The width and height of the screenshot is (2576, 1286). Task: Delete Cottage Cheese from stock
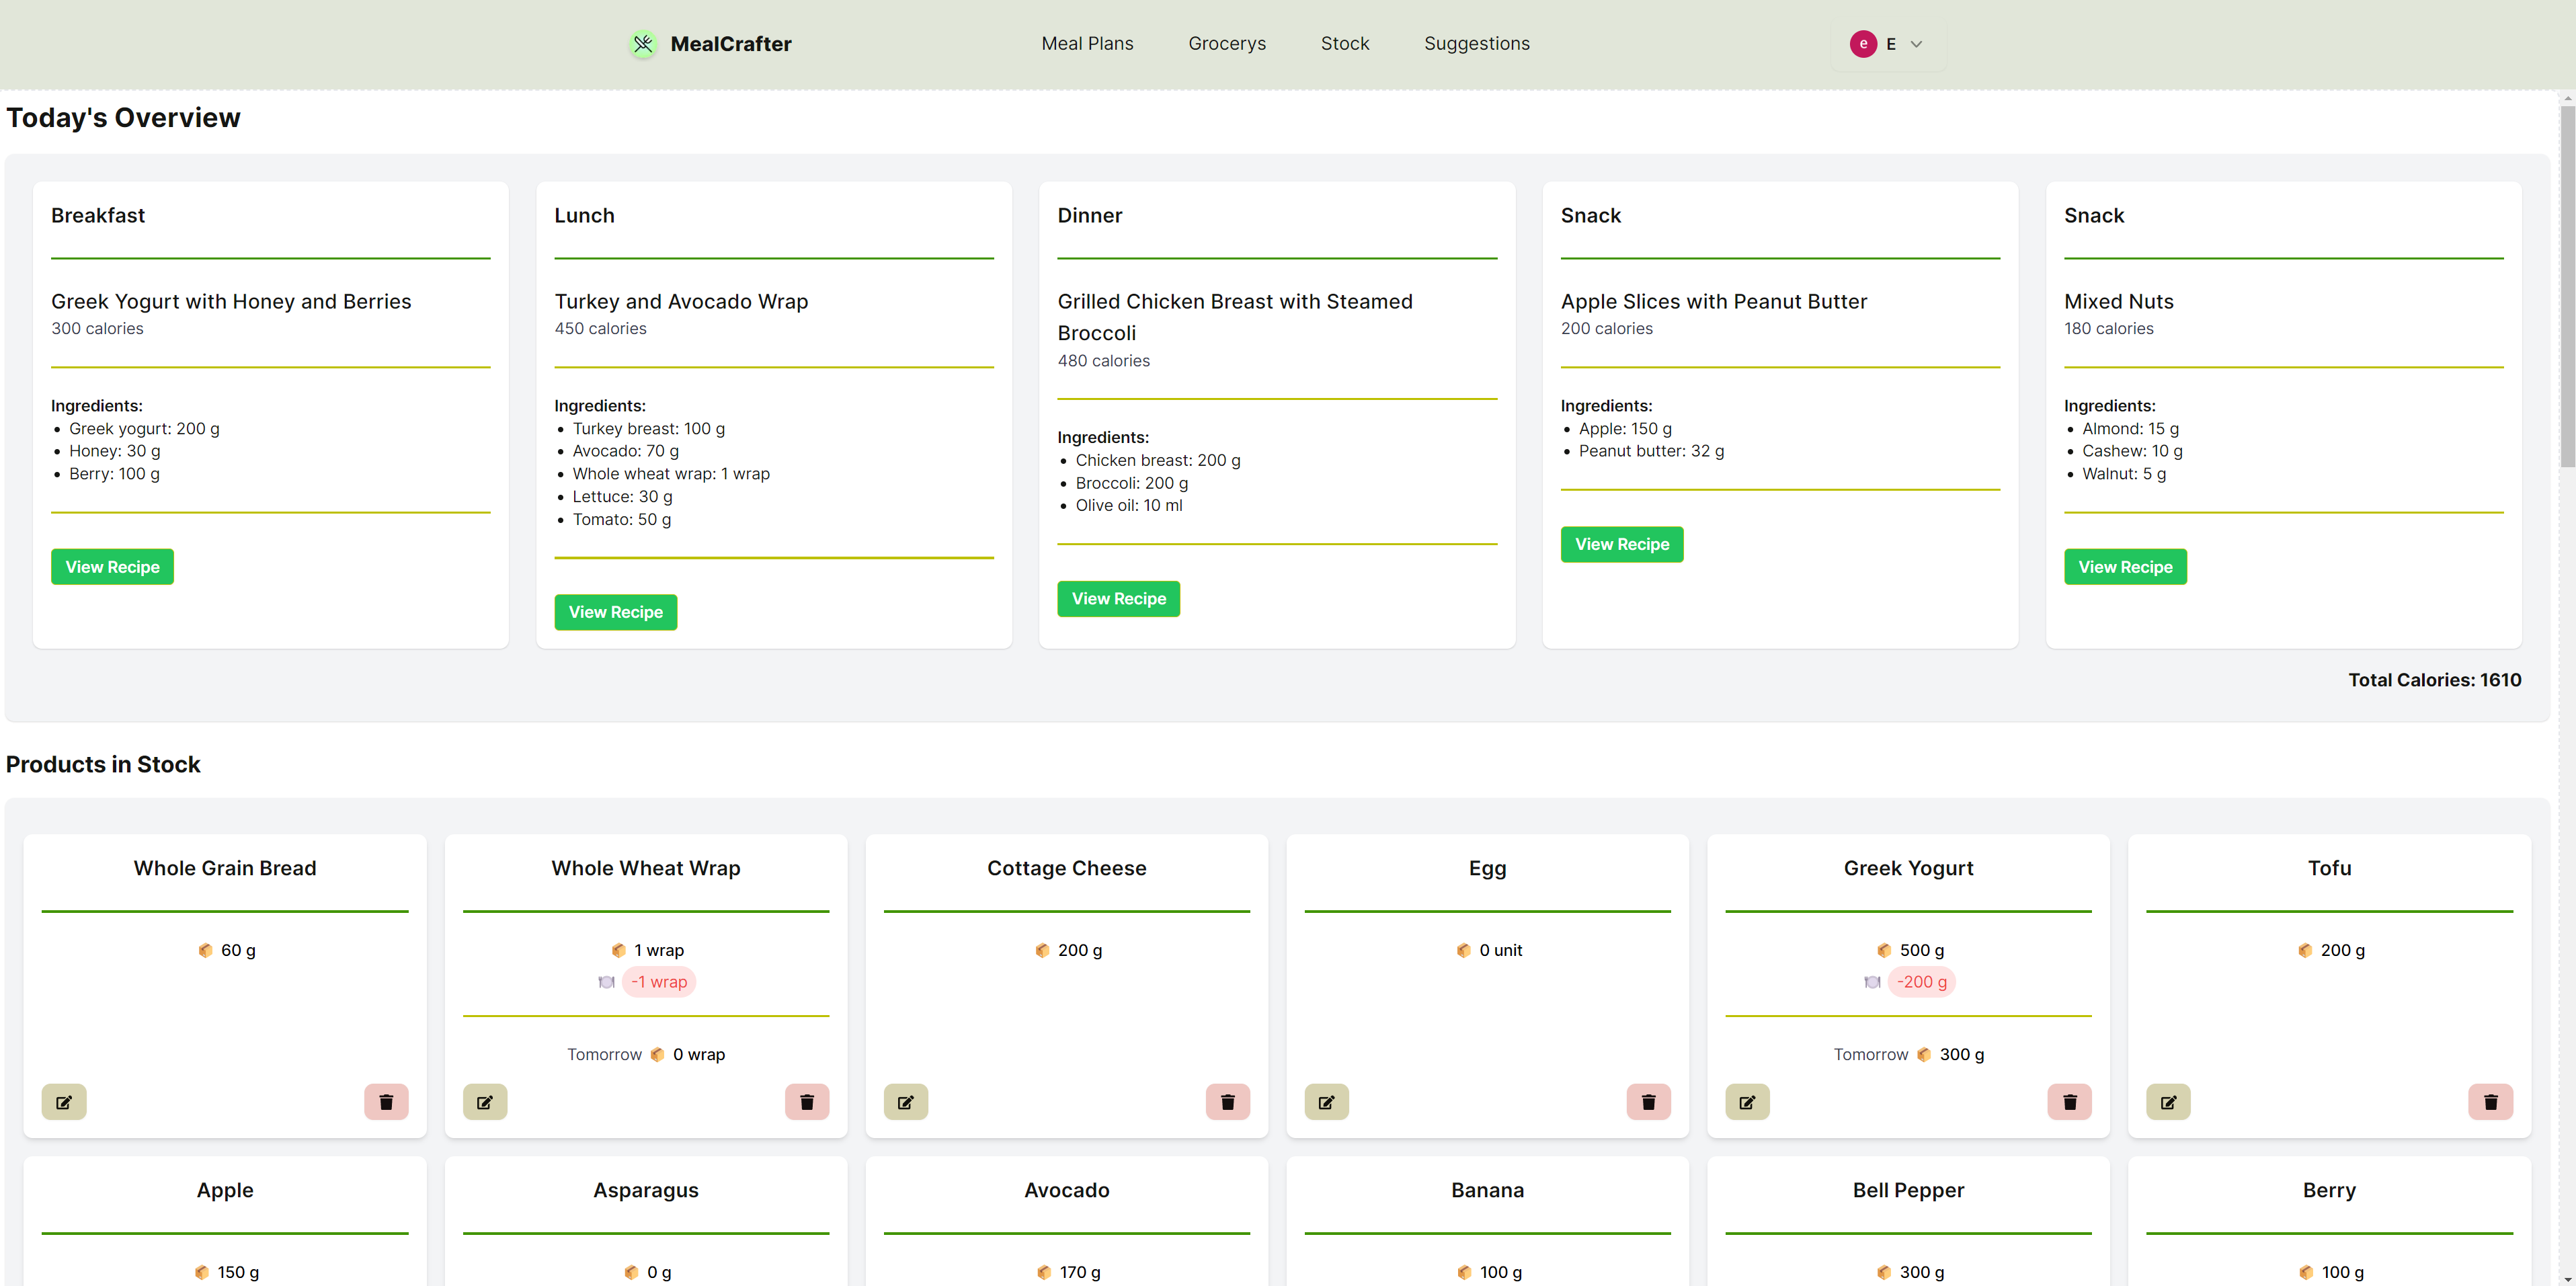[x=1228, y=1102]
